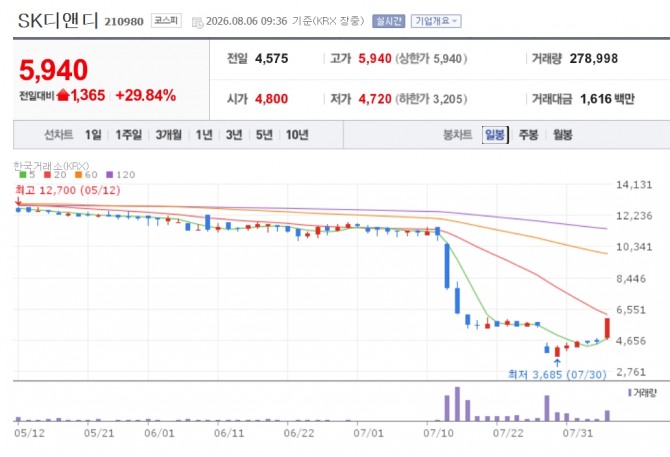
Task: Click the red 20-day moving average legend
Action: (55, 175)
